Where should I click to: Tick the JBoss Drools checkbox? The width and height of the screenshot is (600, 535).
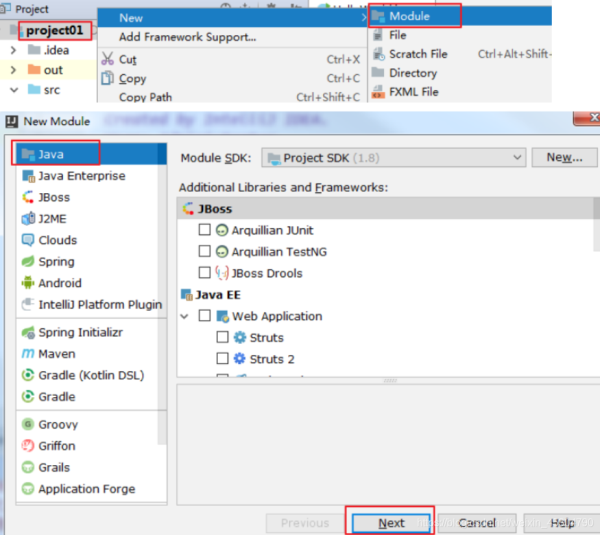pyautogui.click(x=205, y=273)
